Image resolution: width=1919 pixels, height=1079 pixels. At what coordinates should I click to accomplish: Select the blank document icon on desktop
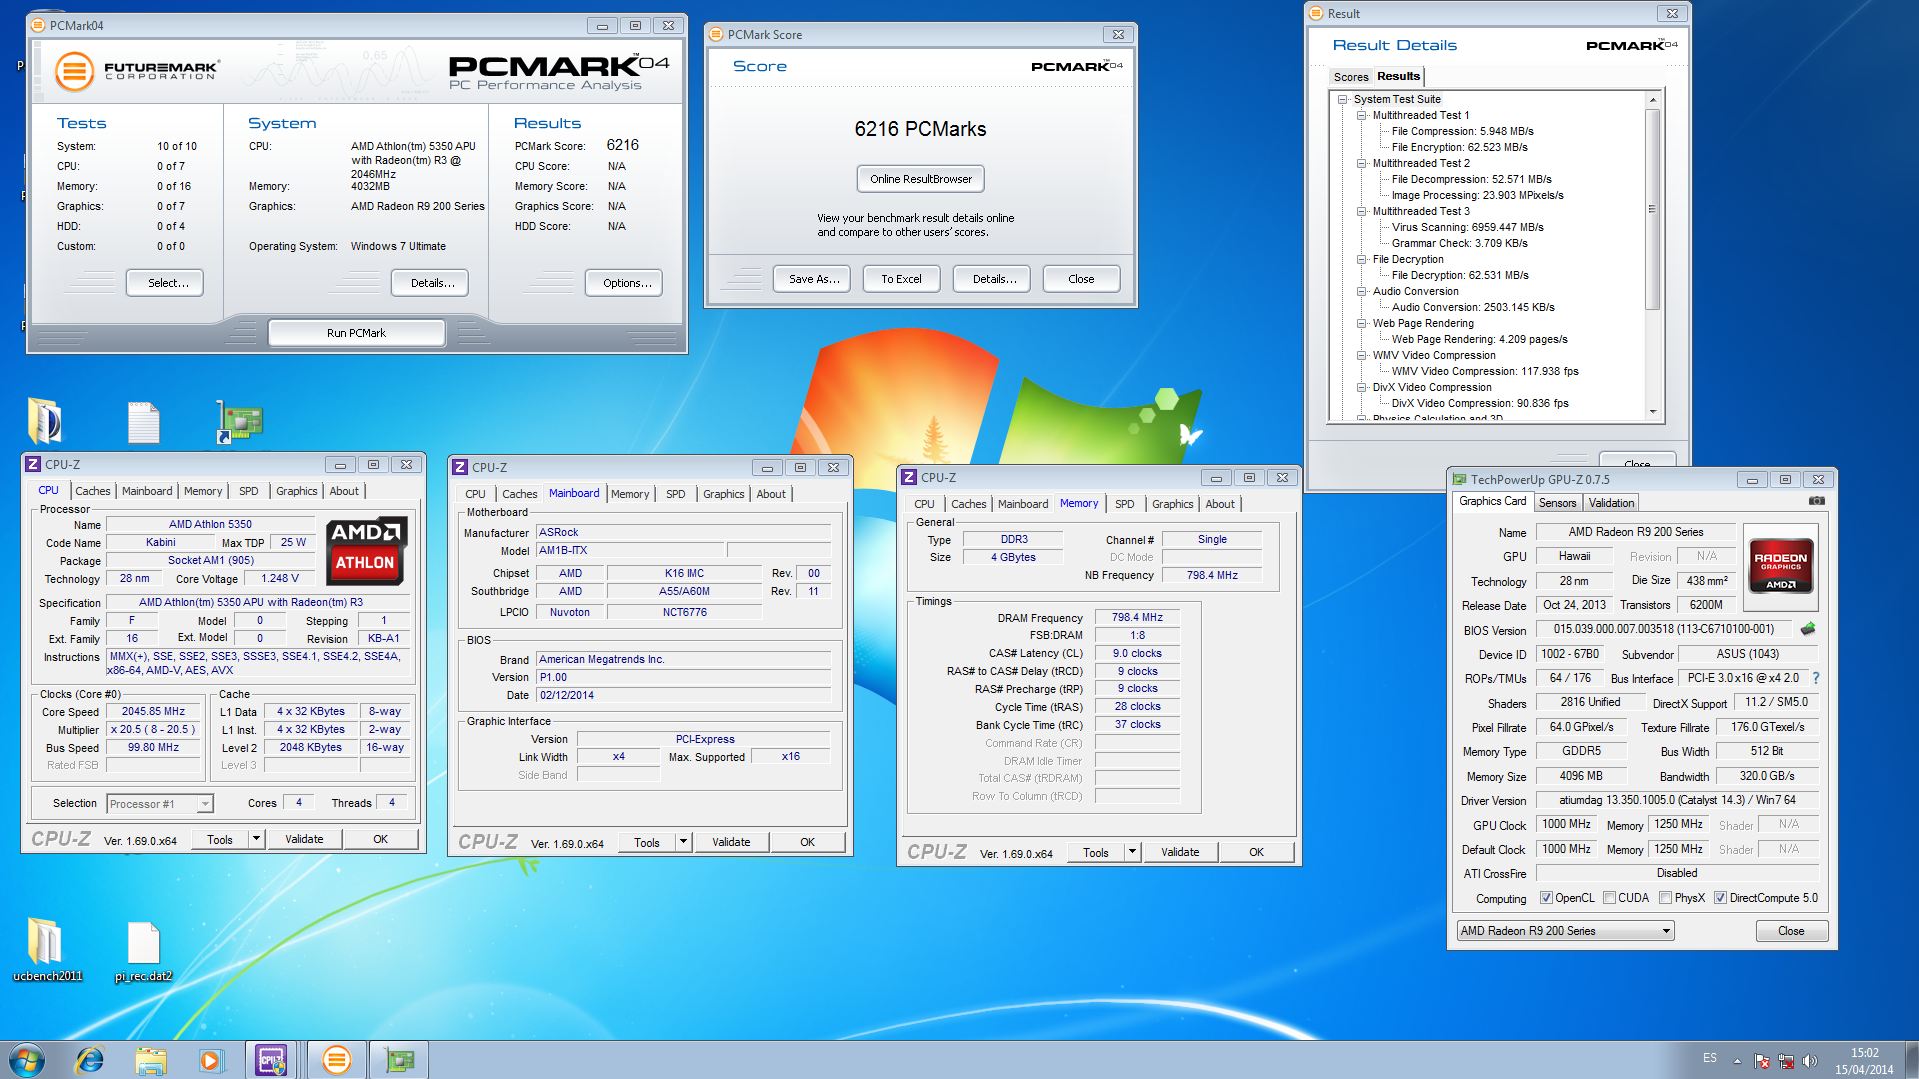tap(144, 422)
